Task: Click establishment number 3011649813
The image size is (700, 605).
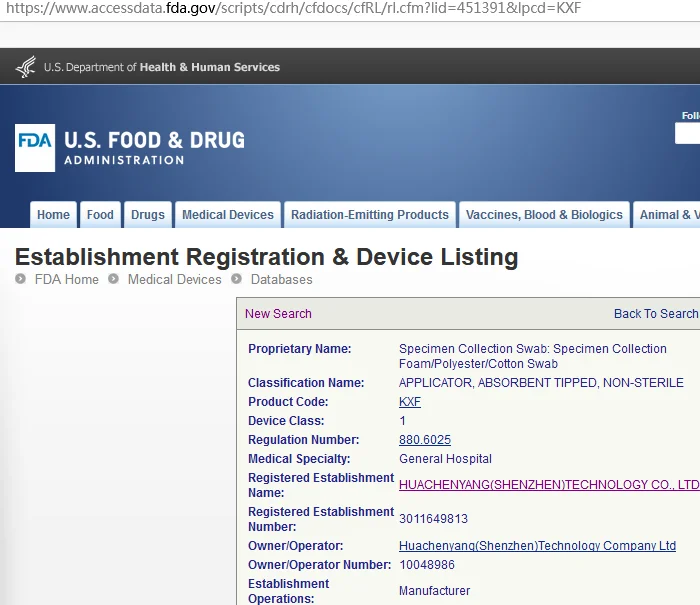Action: 433,519
